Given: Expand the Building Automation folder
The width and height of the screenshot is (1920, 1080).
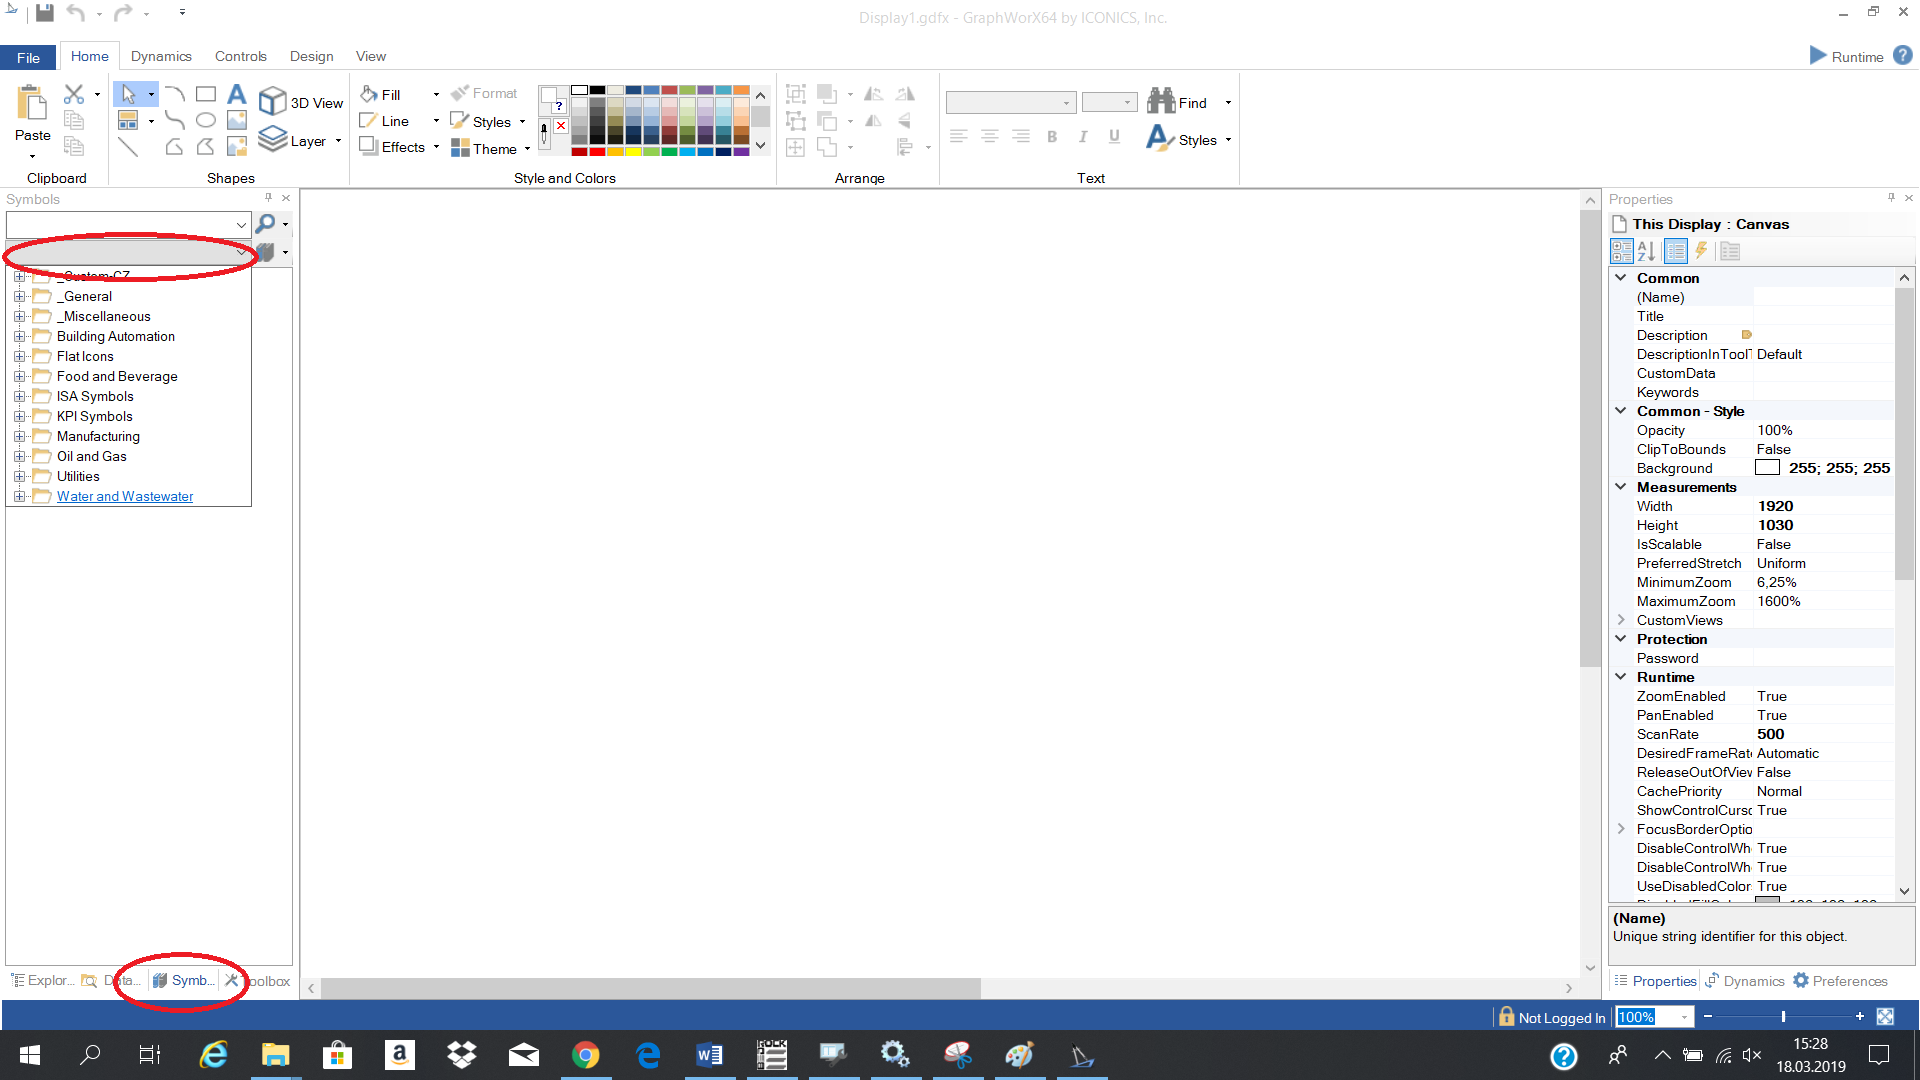Looking at the screenshot, I should pos(19,336).
